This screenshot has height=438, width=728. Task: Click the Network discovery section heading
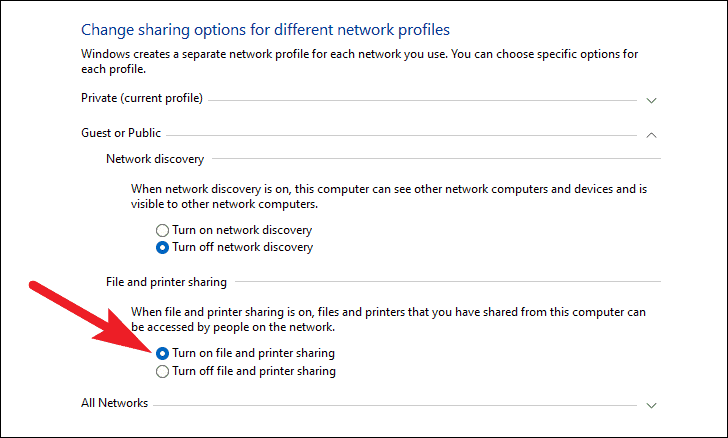pyautogui.click(x=155, y=159)
